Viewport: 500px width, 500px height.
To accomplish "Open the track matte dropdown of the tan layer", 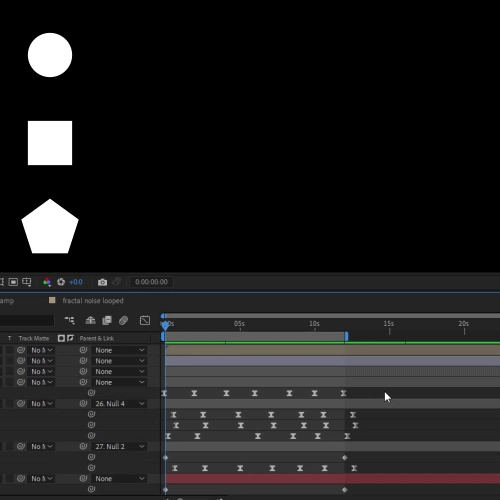I will coord(41,350).
